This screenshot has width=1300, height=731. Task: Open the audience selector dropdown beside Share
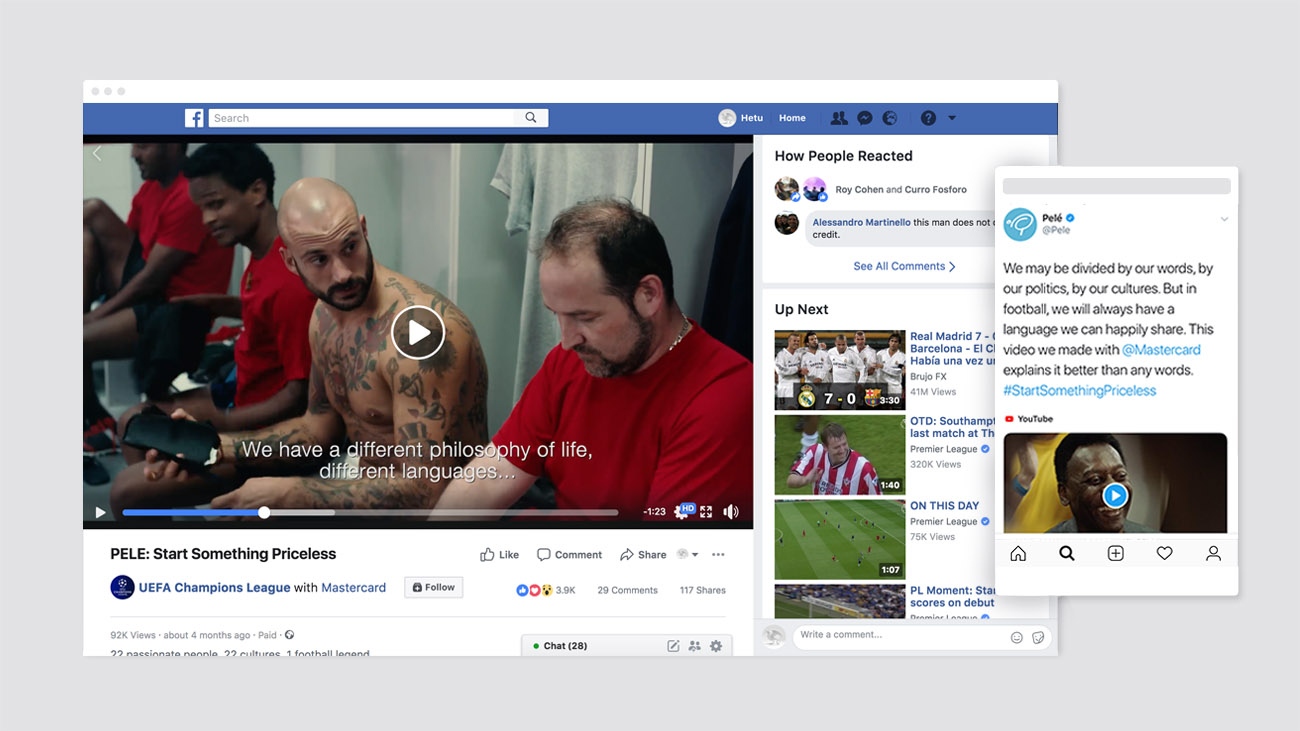(687, 554)
